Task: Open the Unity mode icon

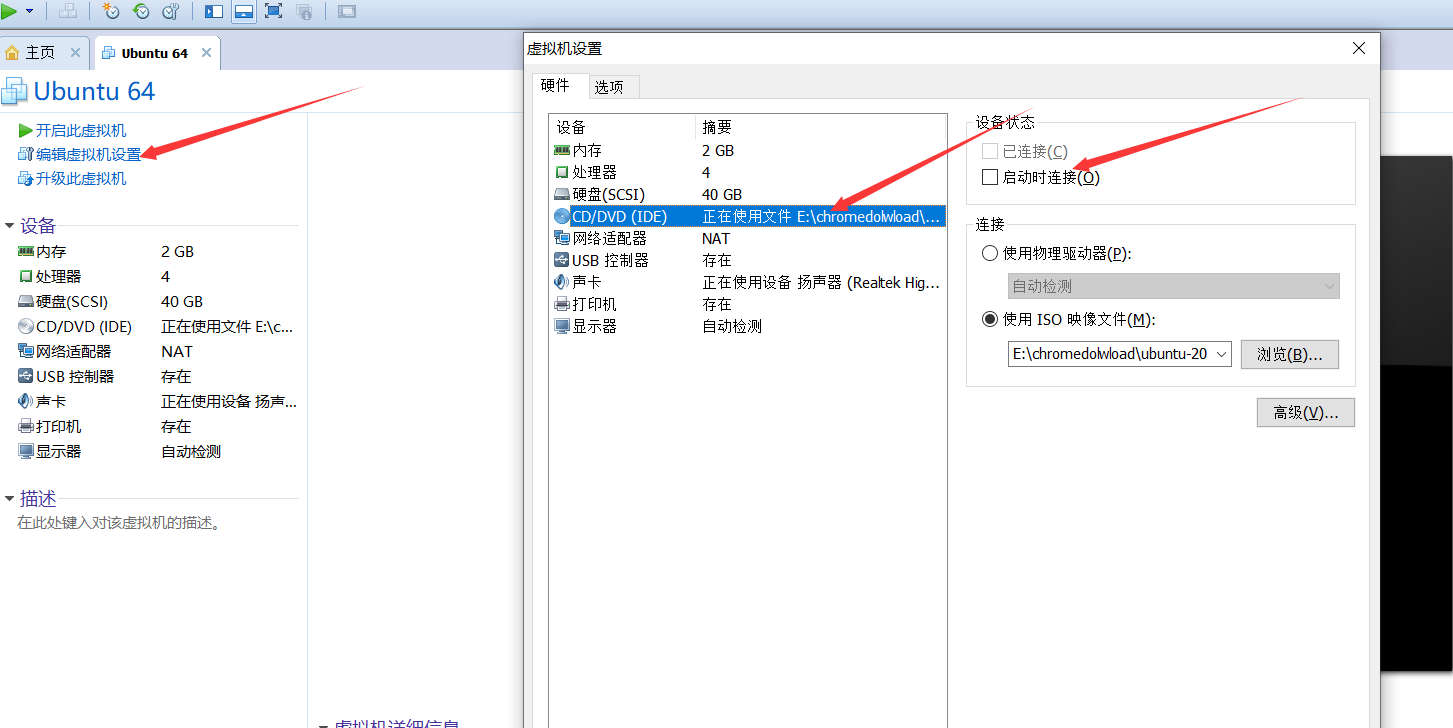Action: pyautogui.click(x=304, y=11)
